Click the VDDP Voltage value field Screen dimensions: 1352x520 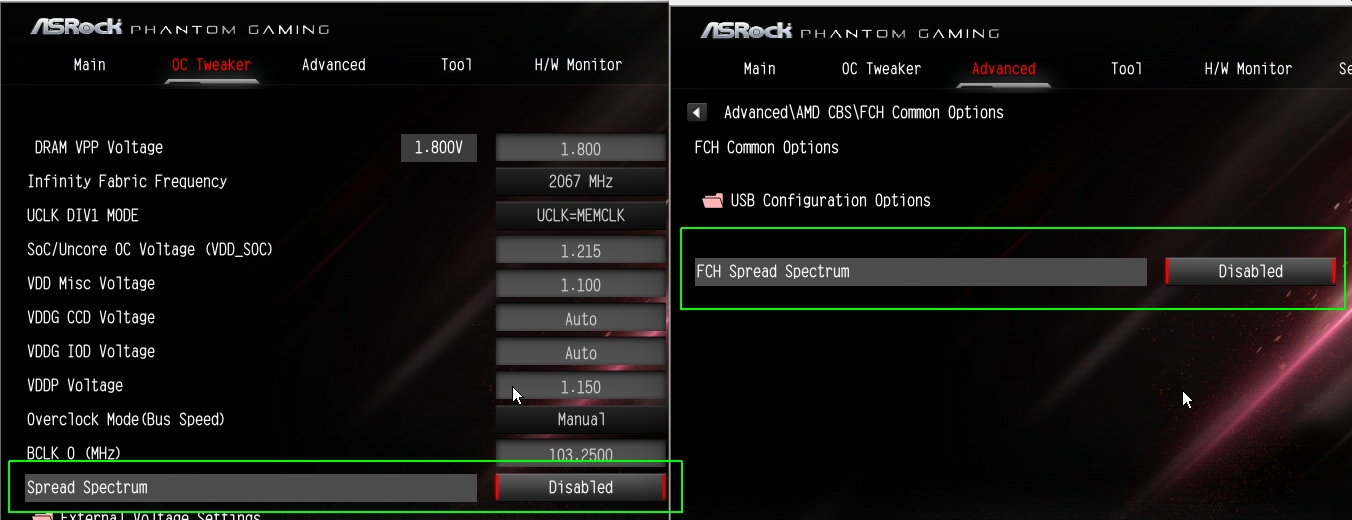[580, 387]
